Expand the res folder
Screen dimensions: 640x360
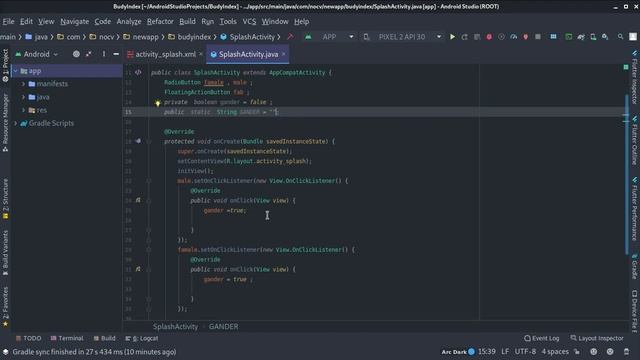point(23,110)
